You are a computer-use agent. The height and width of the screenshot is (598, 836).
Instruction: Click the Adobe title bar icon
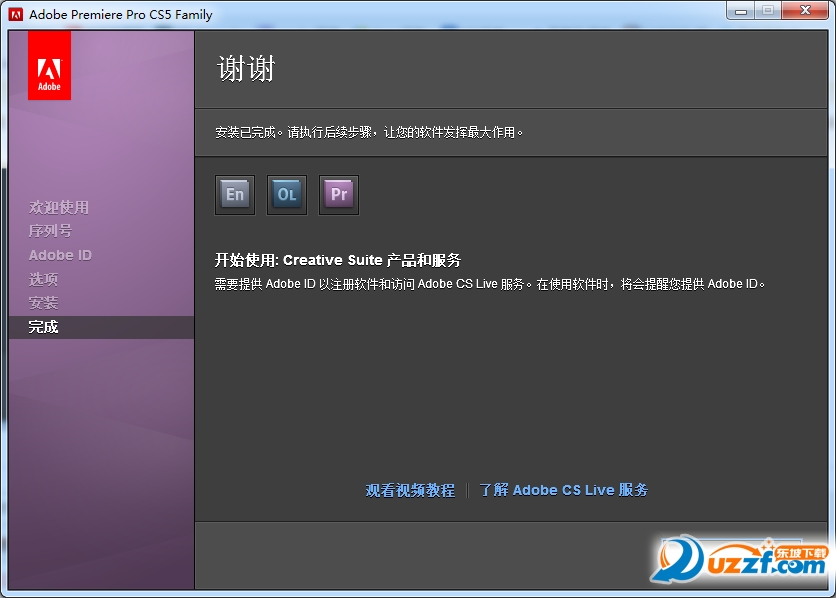point(16,14)
